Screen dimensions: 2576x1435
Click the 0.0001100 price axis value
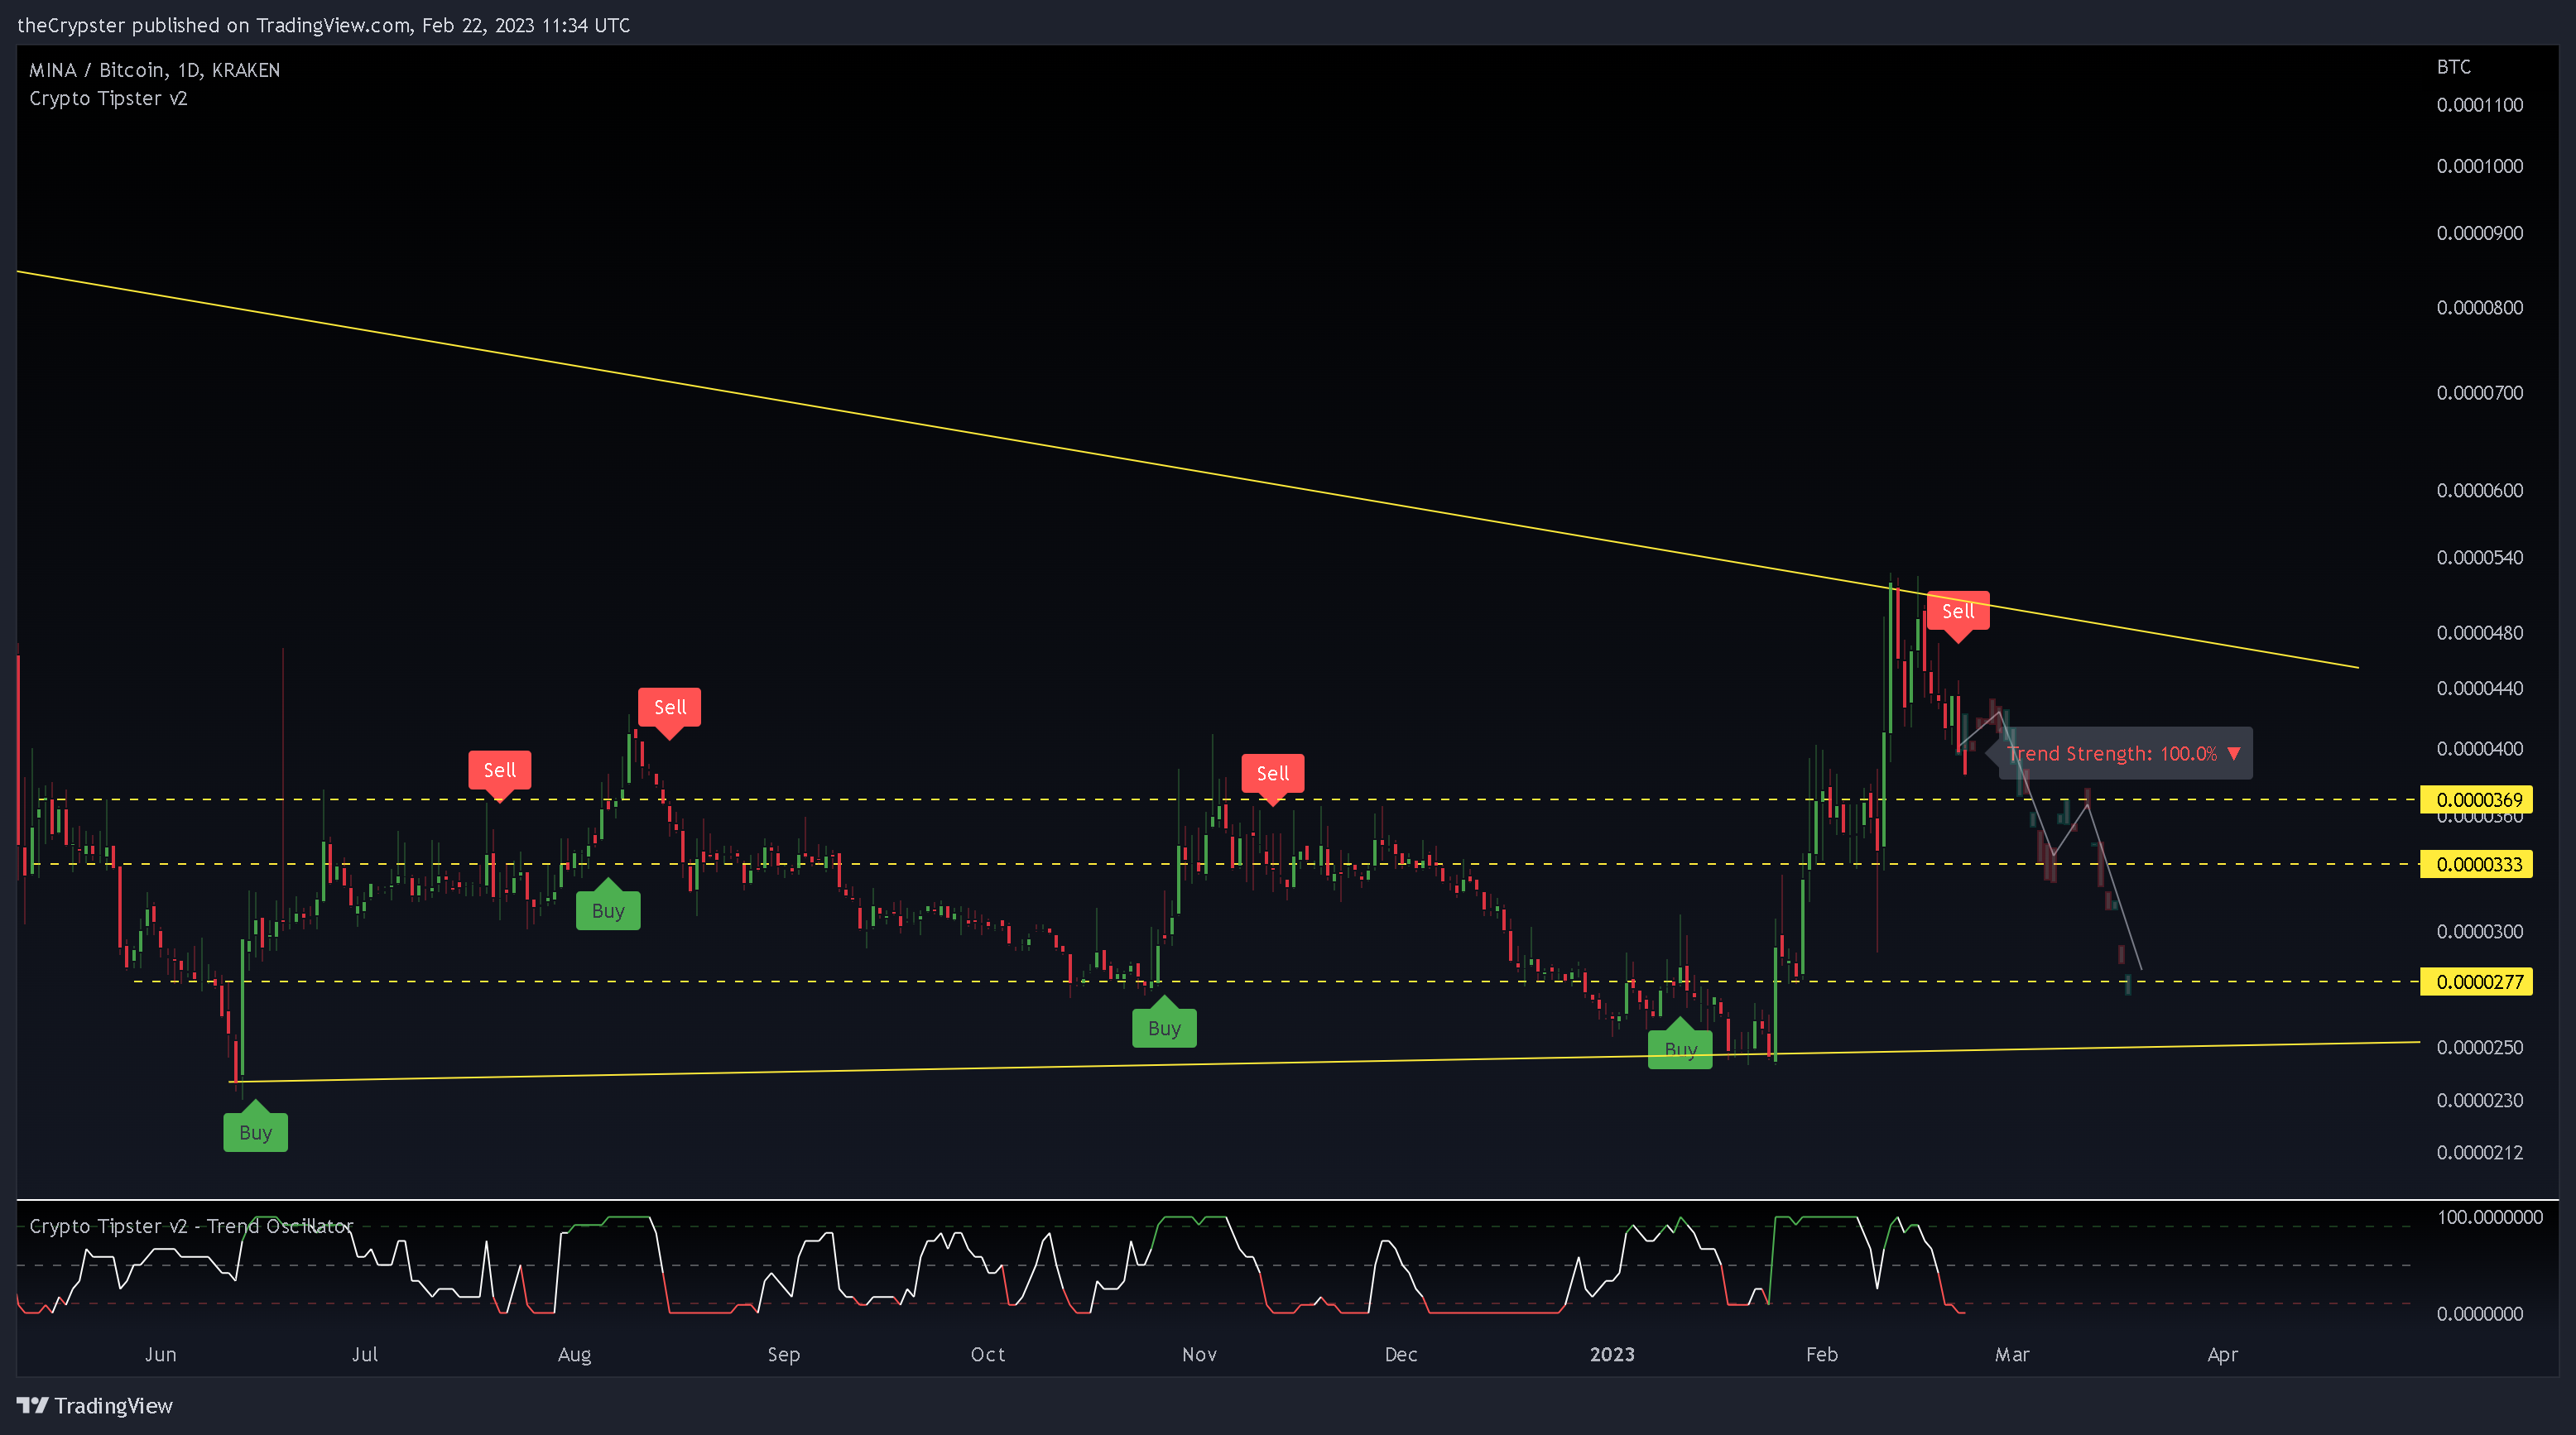[x=2479, y=105]
